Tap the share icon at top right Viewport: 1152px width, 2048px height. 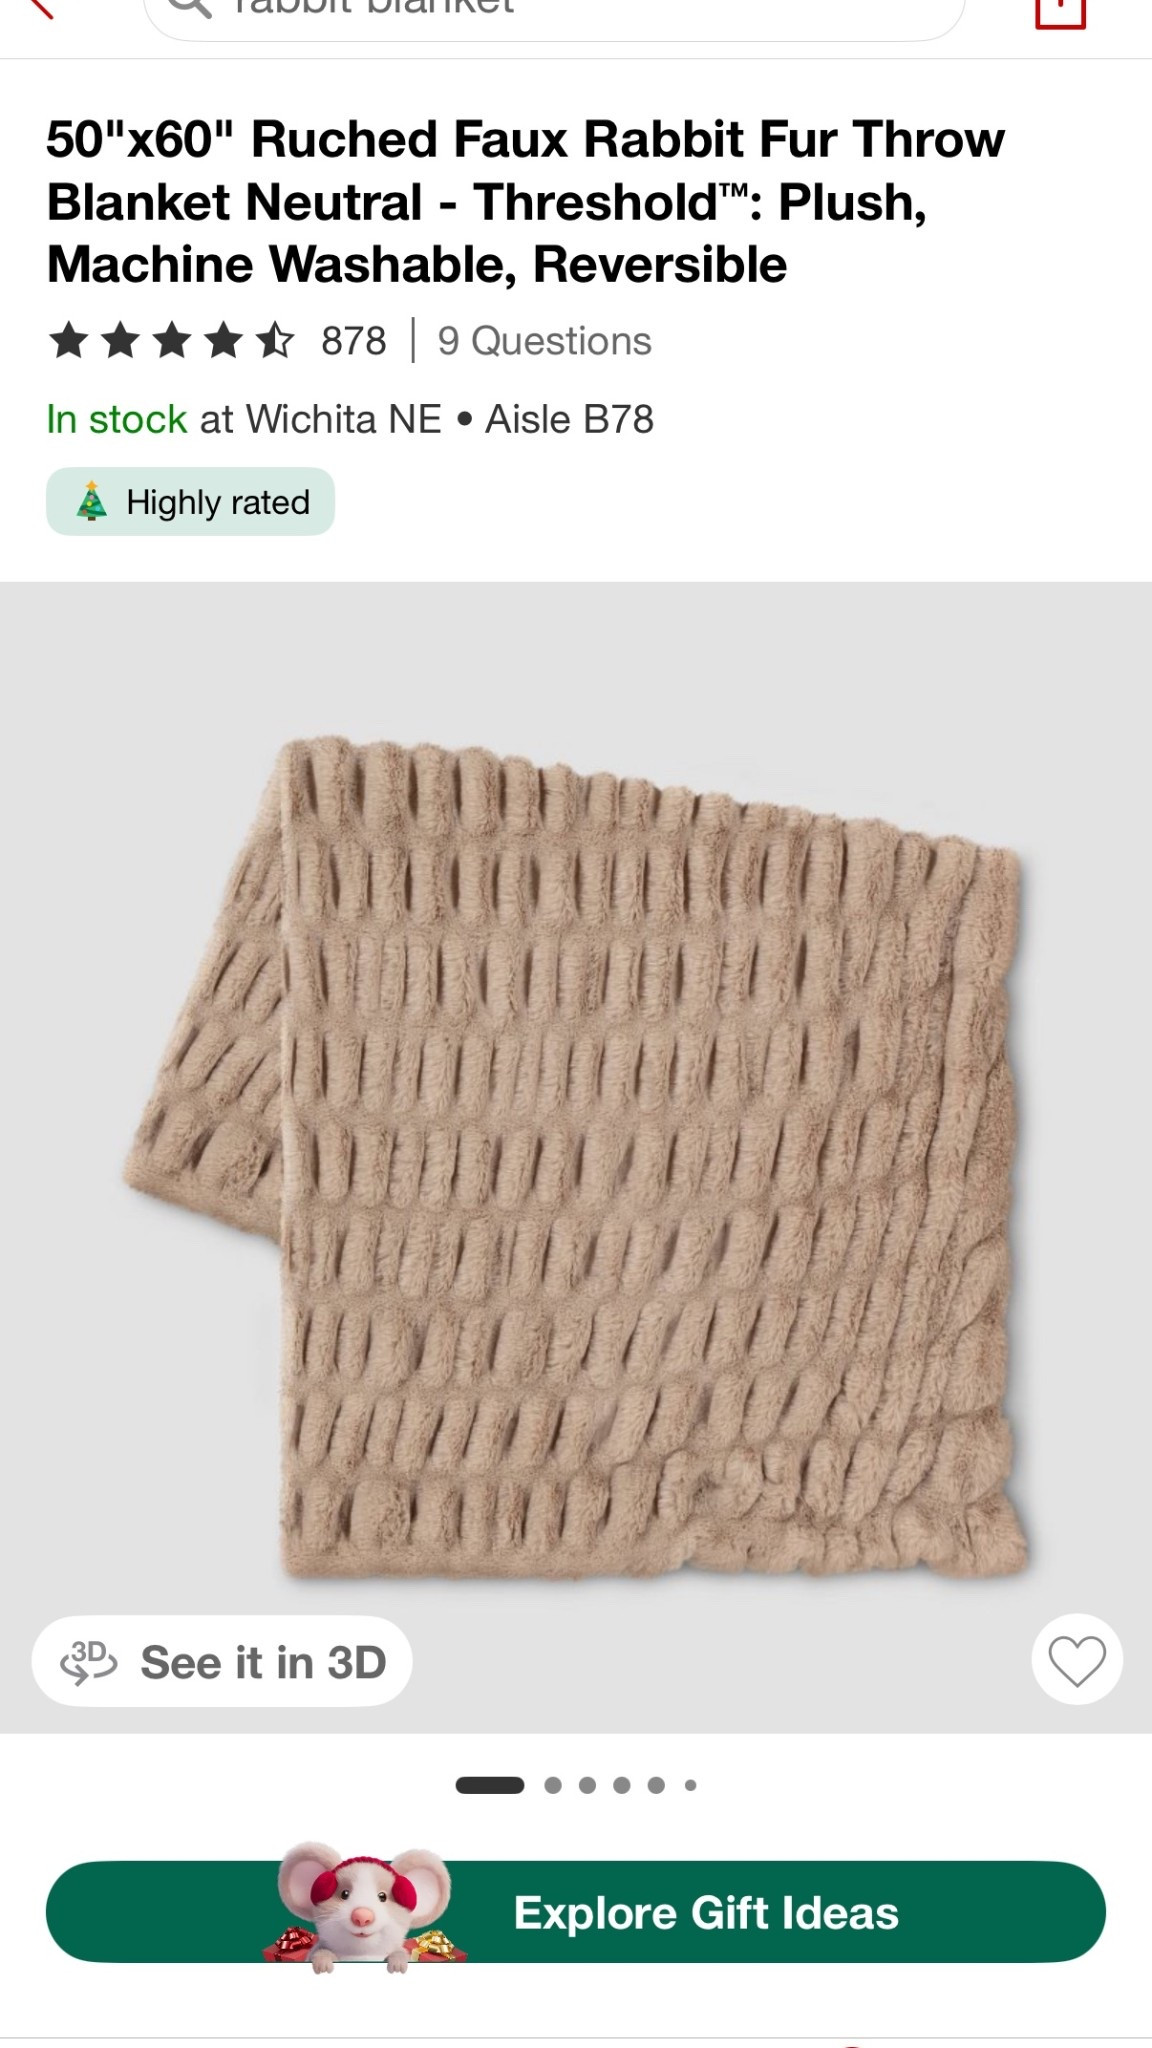(x=1060, y=12)
